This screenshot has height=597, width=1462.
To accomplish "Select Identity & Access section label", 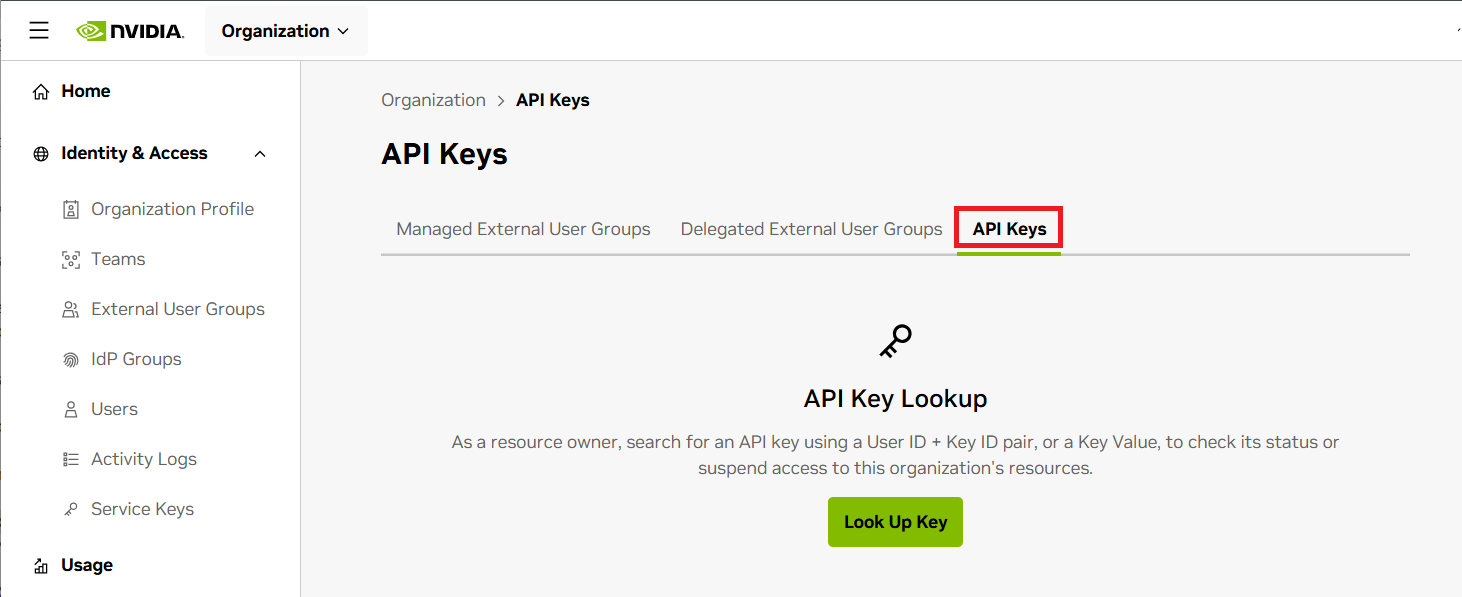I will pos(134,153).
